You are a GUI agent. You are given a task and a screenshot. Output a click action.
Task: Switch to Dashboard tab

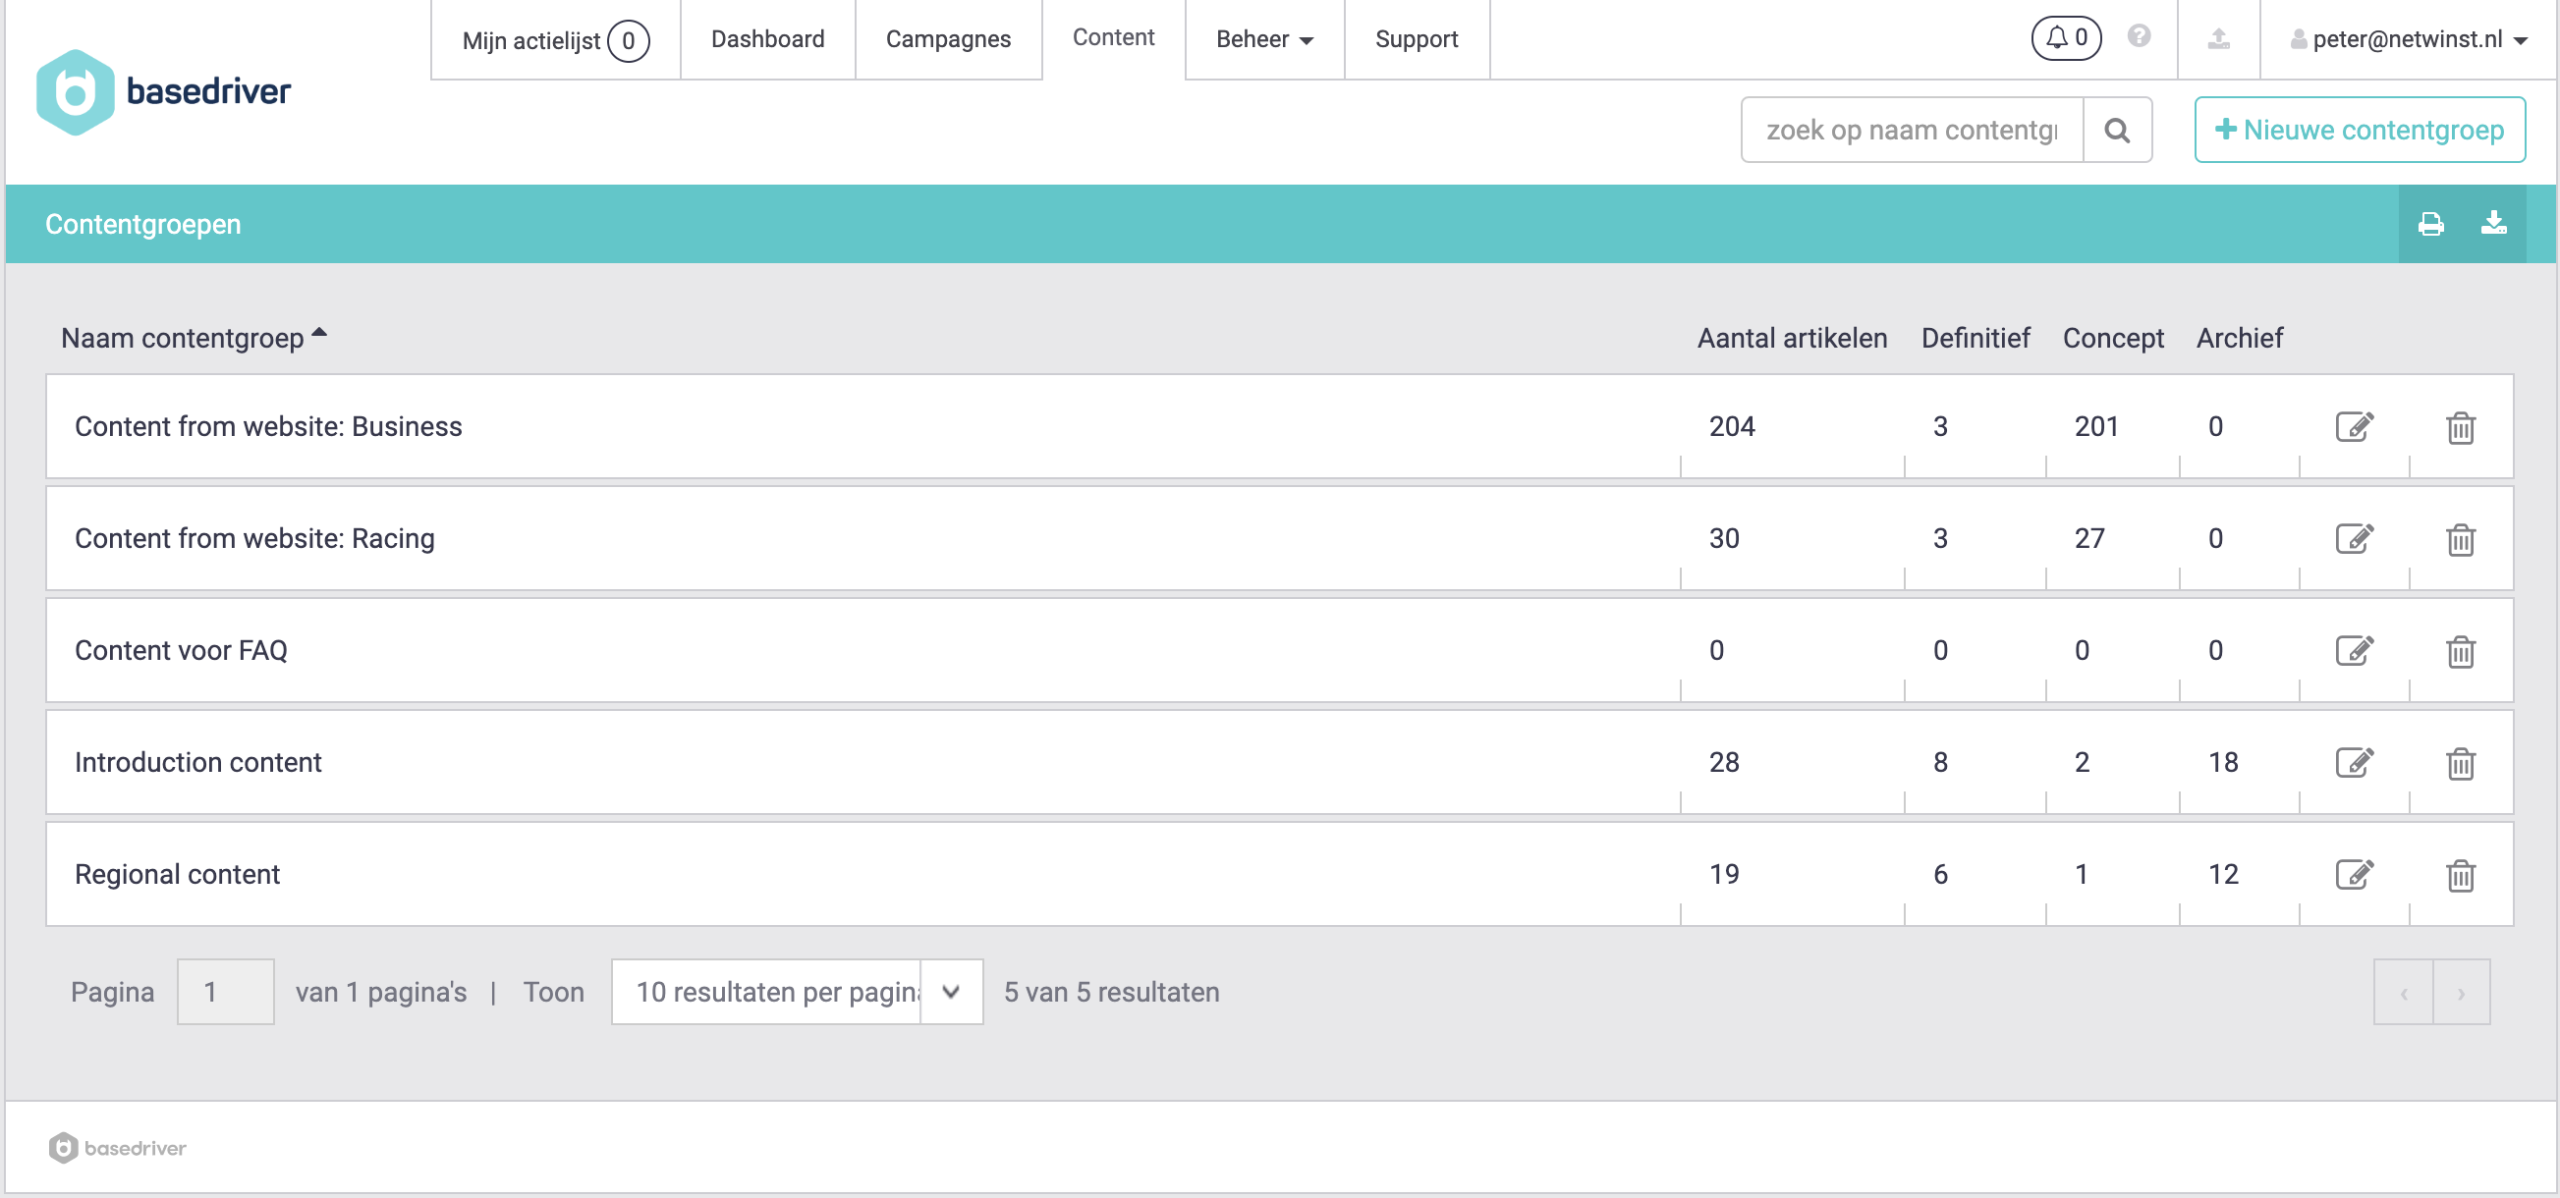pos(768,39)
